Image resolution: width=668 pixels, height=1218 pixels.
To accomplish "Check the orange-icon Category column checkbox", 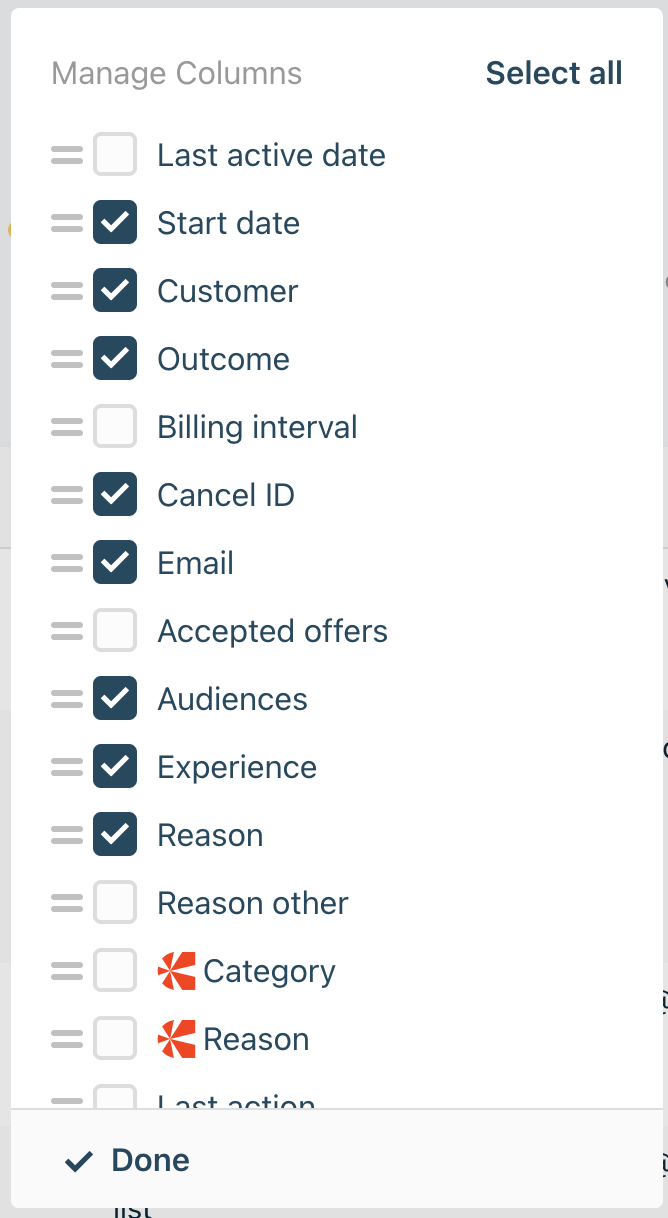I will [115, 971].
